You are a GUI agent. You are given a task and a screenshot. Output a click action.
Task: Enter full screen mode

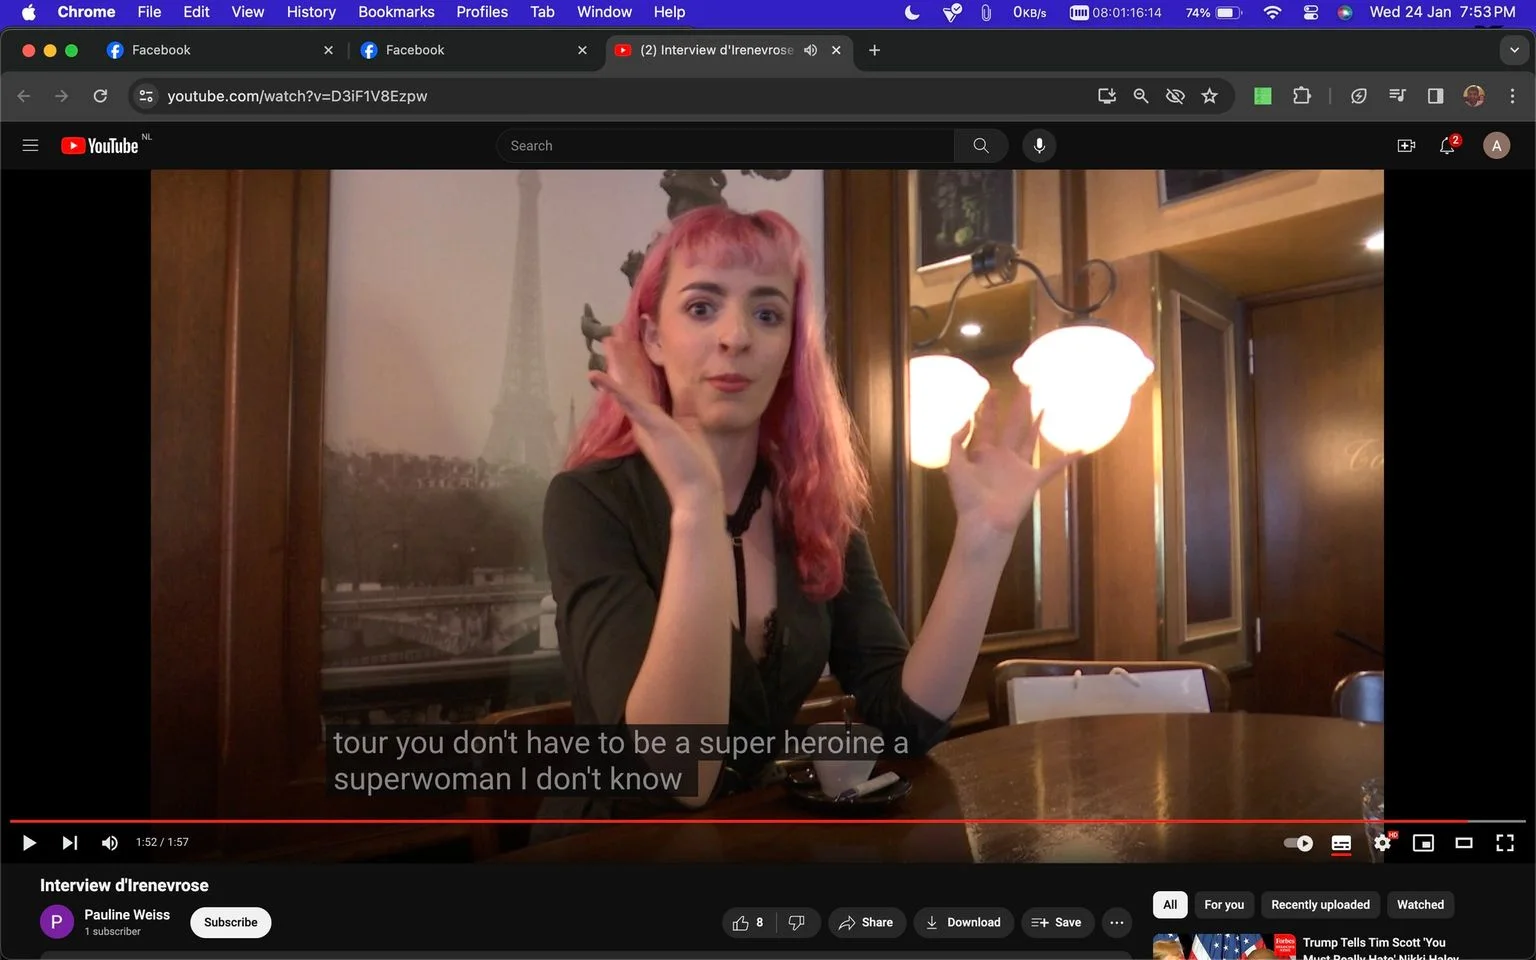[x=1505, y=843]
